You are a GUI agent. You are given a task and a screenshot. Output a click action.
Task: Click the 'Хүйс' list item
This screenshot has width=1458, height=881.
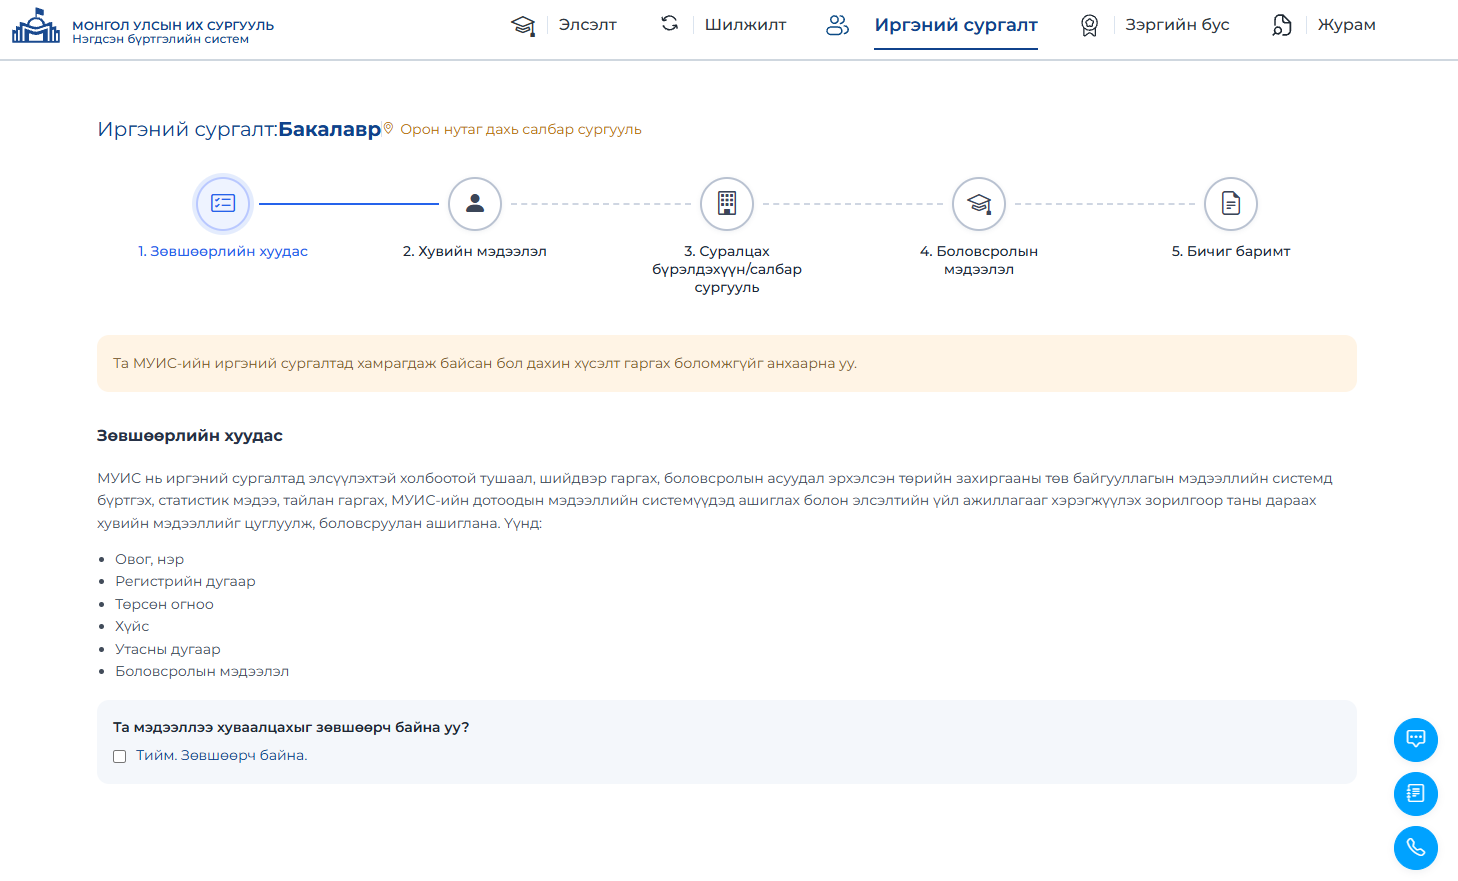(132, 626)
